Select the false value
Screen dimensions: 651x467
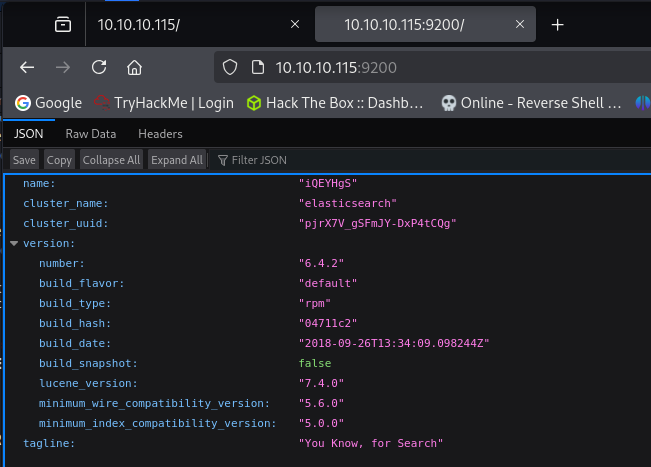(x=315, y=363)
